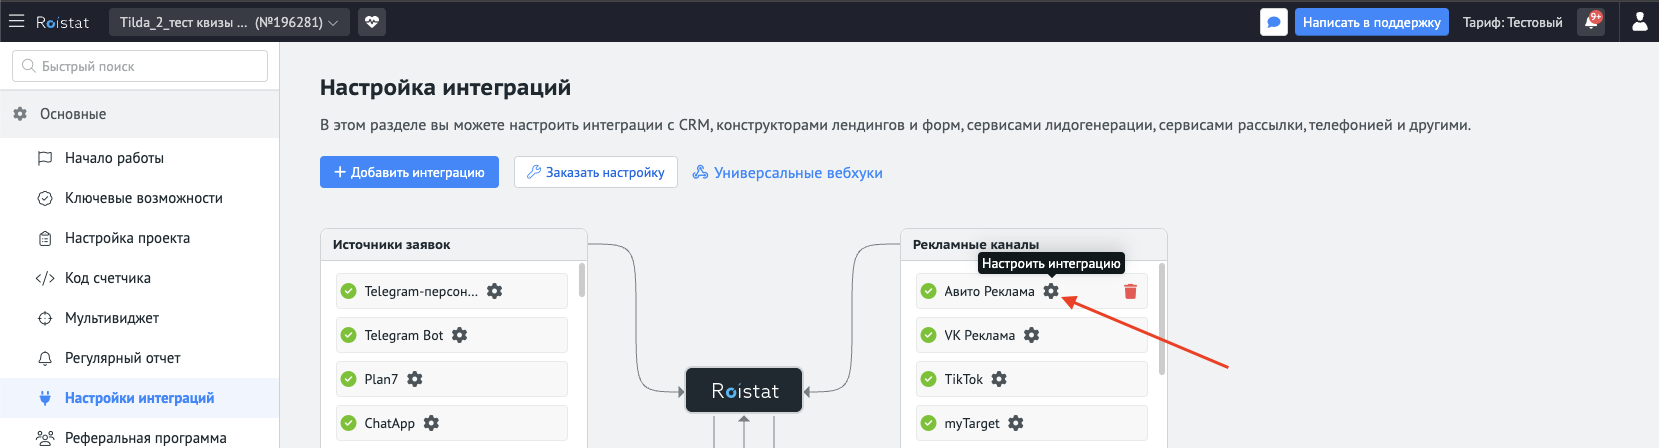Click green status check of Telegram-персон...

(348, 291)
